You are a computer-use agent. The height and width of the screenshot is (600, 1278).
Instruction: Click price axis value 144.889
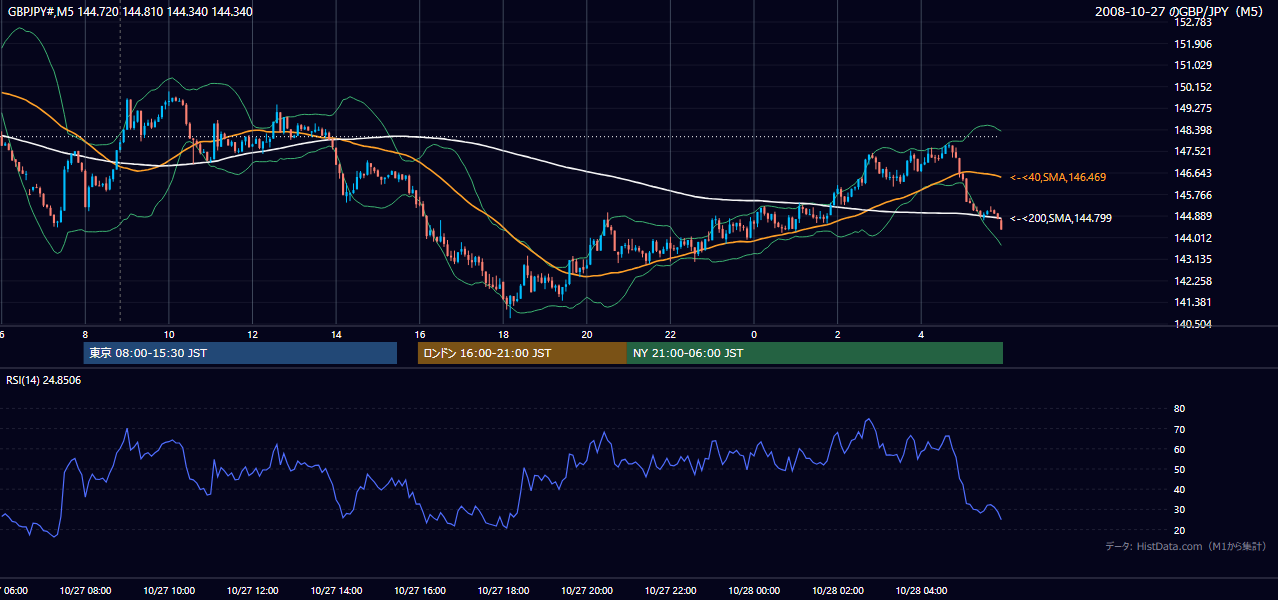(1192, 216)
